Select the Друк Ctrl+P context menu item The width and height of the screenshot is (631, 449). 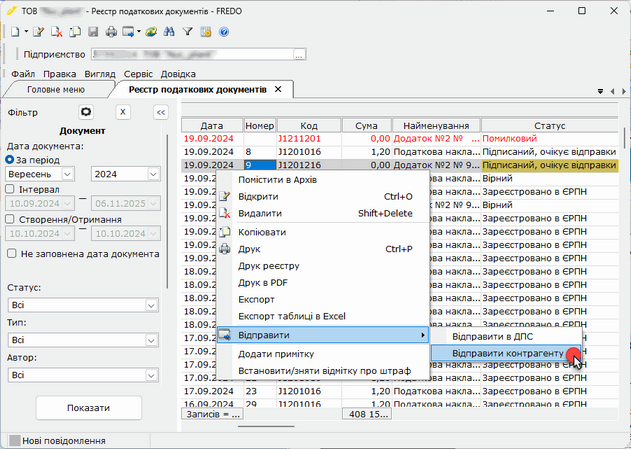(x=323, y=249)
